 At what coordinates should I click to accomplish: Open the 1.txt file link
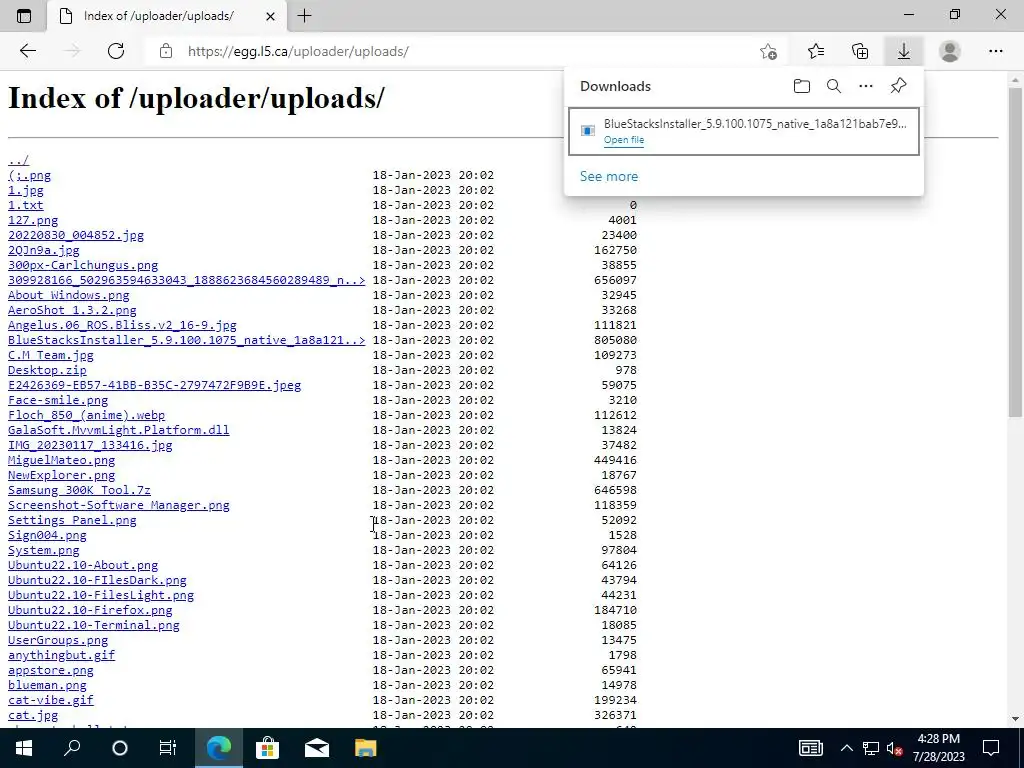[x=25, y=205]
